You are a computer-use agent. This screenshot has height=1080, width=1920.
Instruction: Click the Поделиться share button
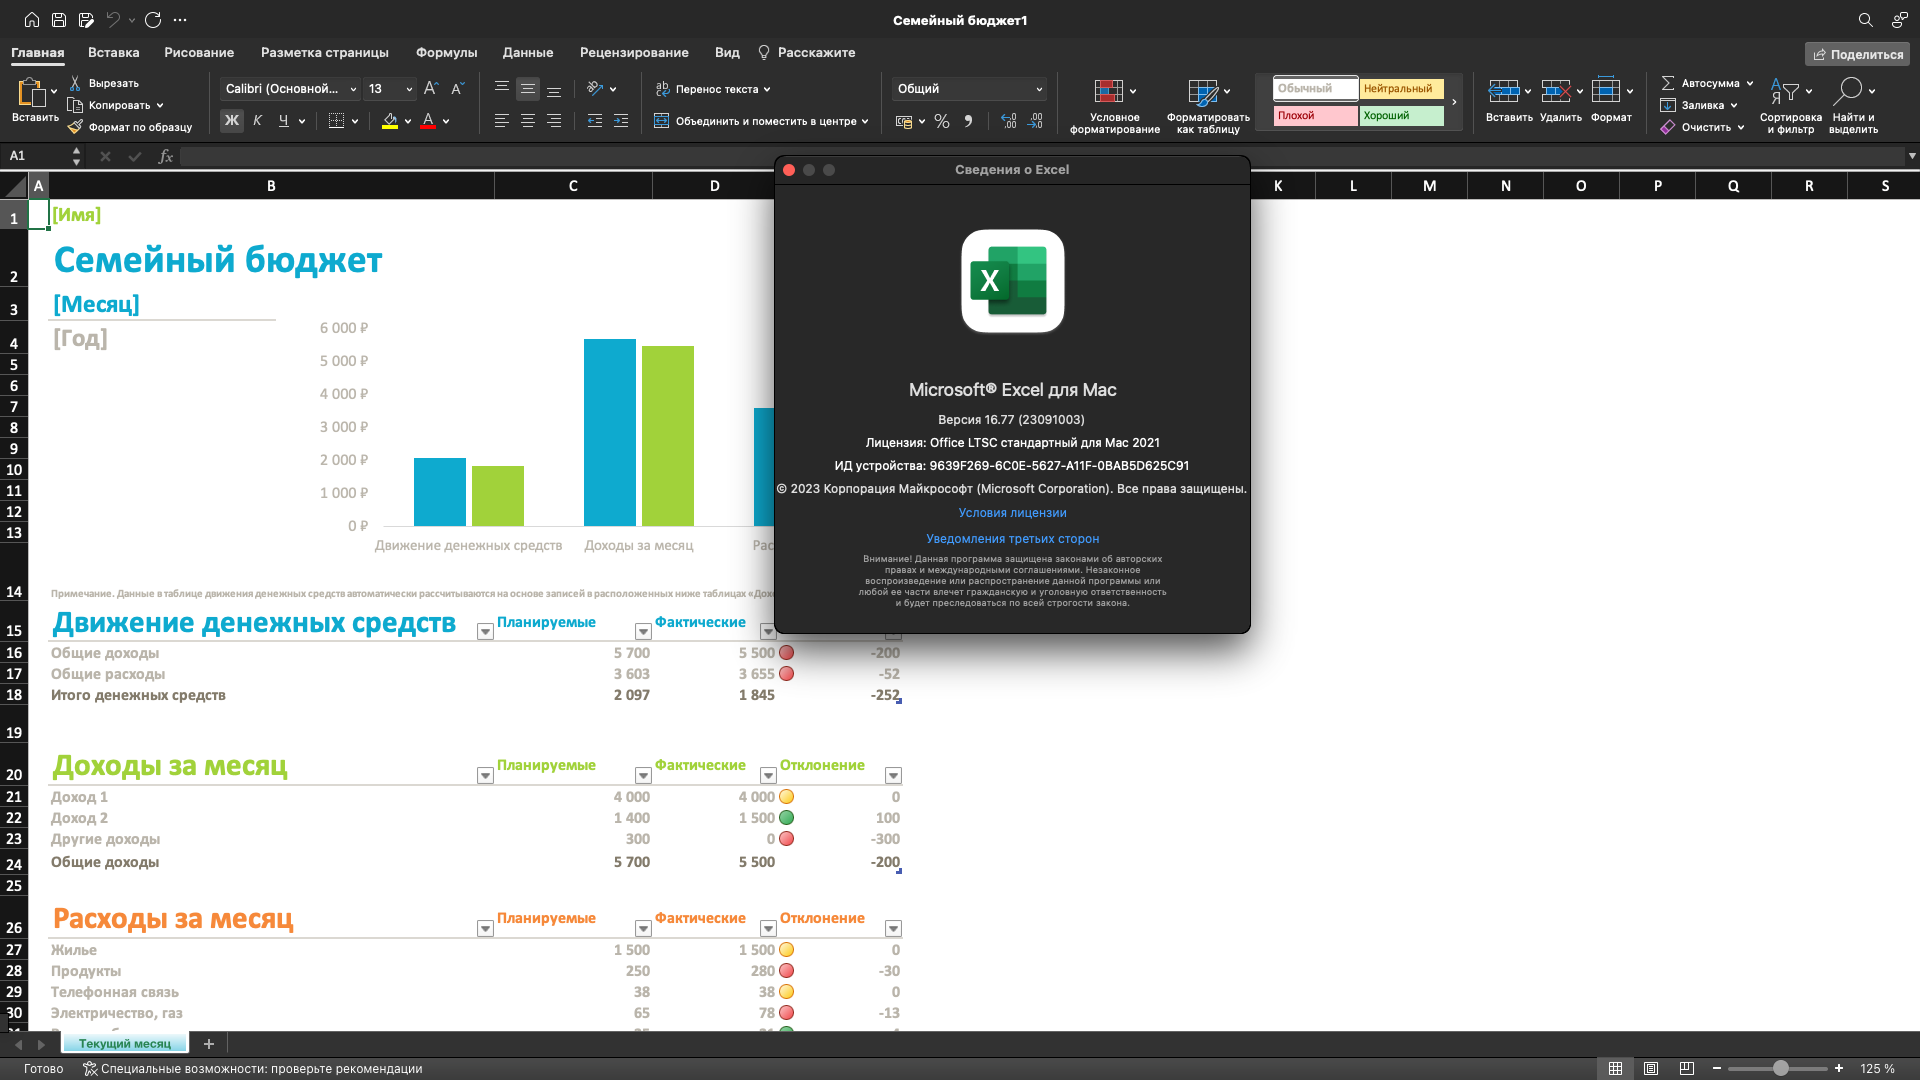[x=1857, y=54]
